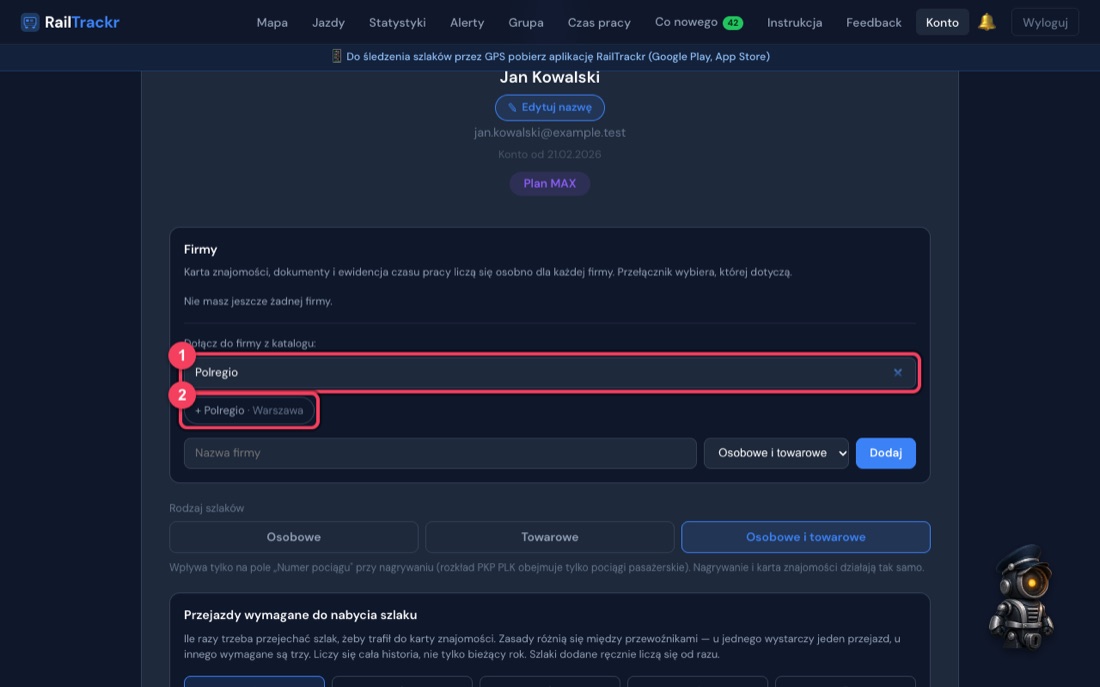This screenshot has height=687, width=1100.
Task: Click the Przejazdy wymagane do nabycia szlaku heading
Action: (300, 615)
